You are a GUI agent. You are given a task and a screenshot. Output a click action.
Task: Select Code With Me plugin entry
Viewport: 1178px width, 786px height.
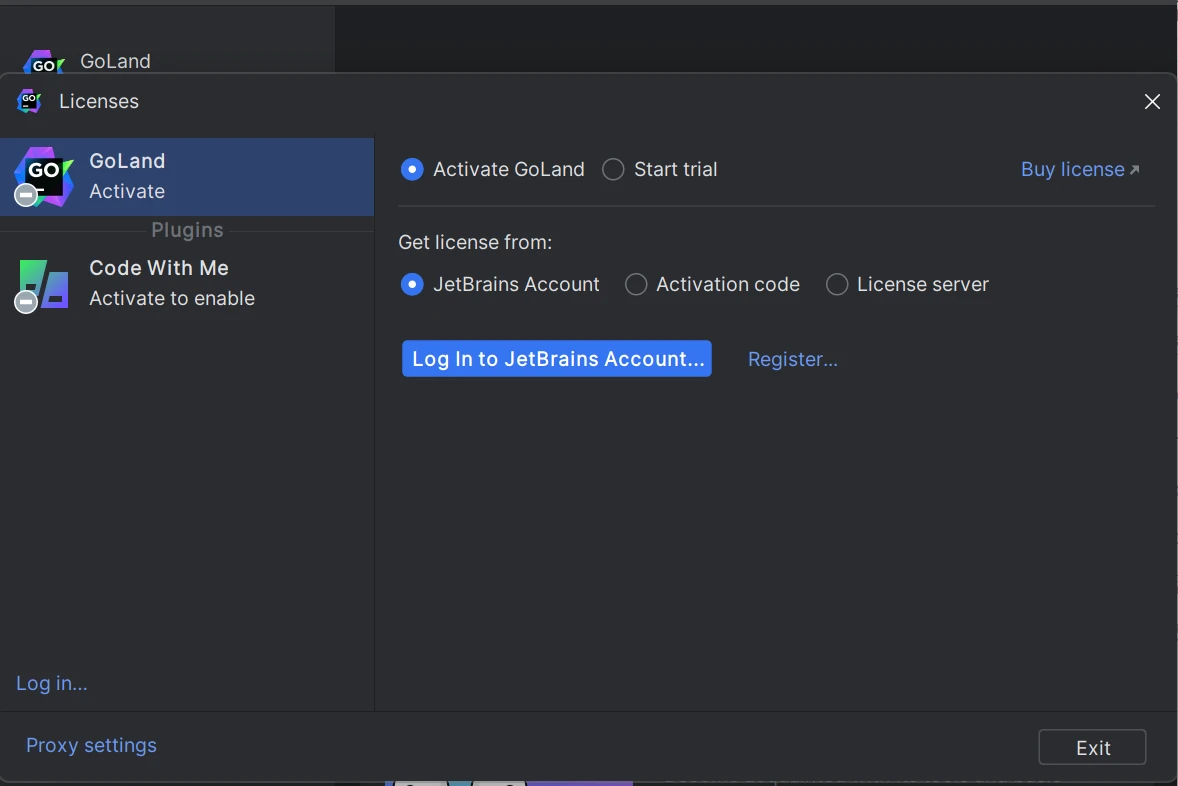click(187, 284)
